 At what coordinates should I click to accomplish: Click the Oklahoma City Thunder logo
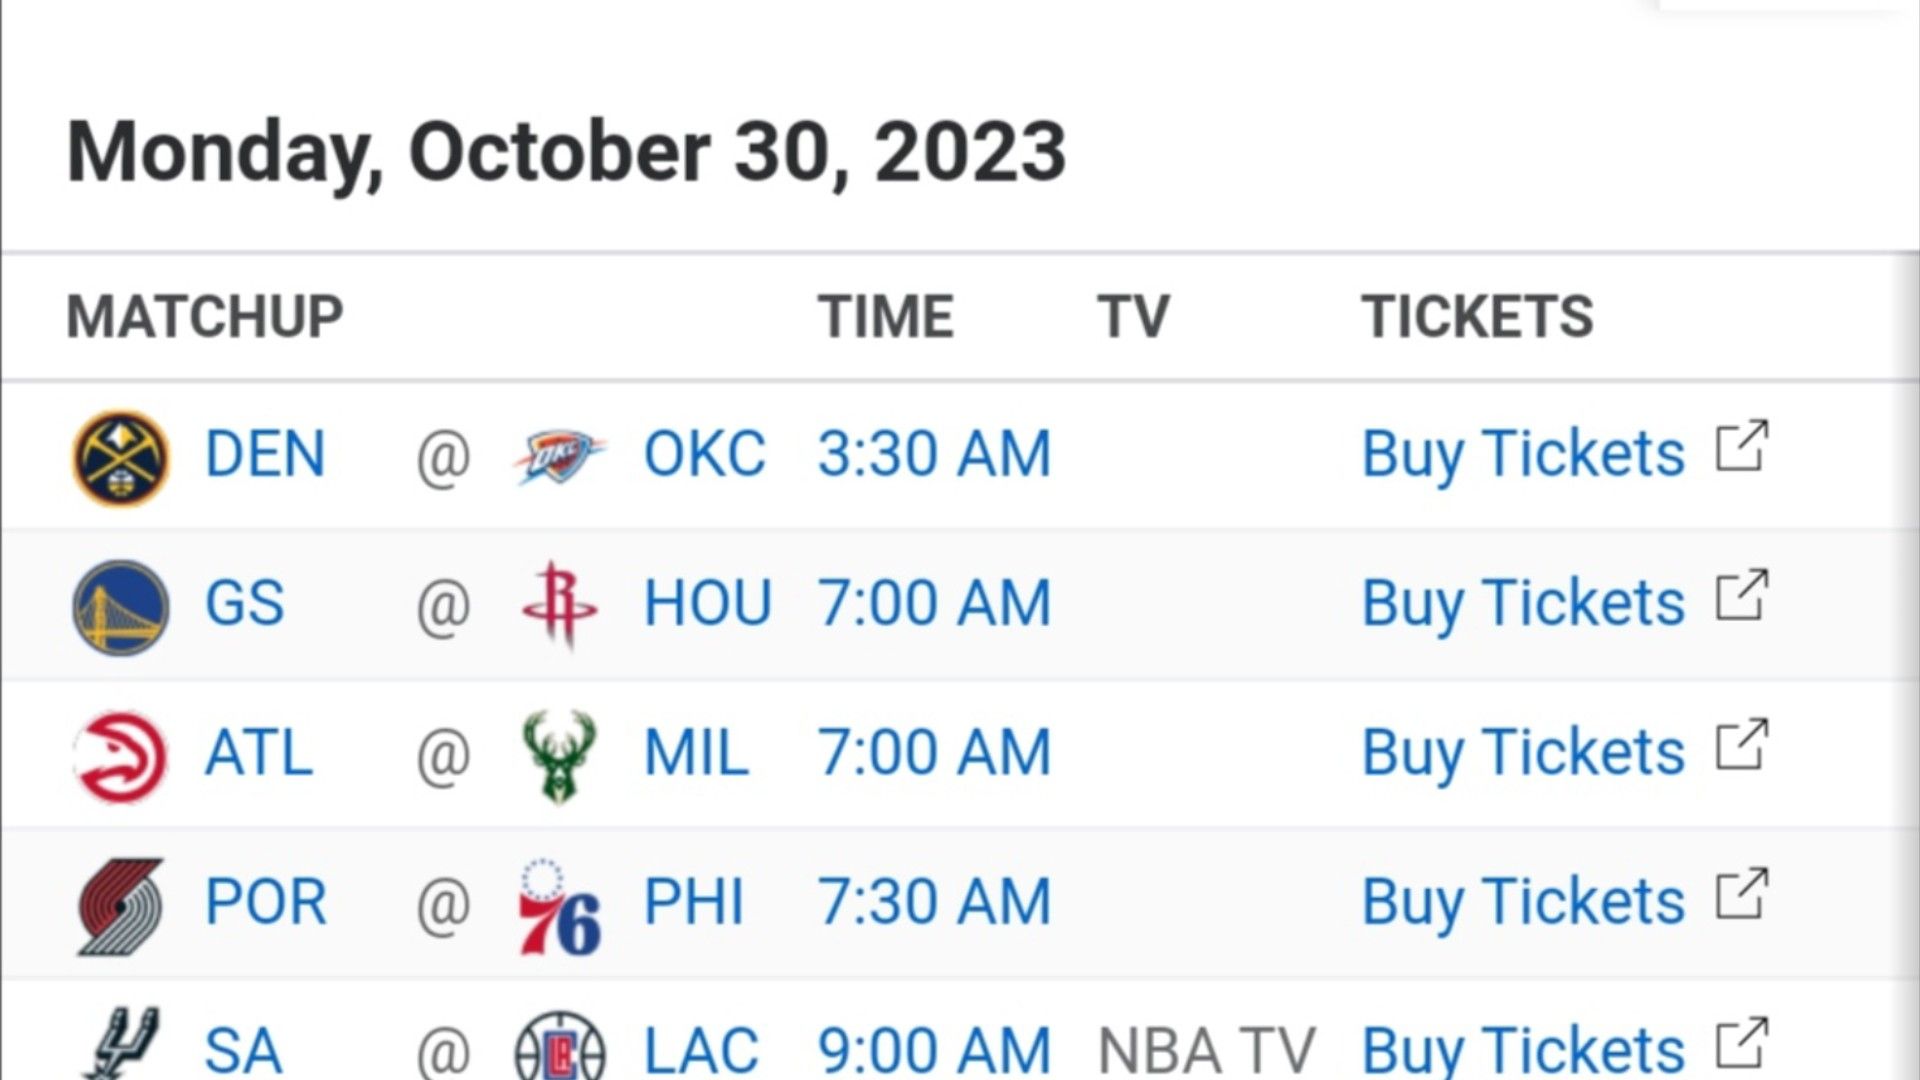click(x=559, y=456)
